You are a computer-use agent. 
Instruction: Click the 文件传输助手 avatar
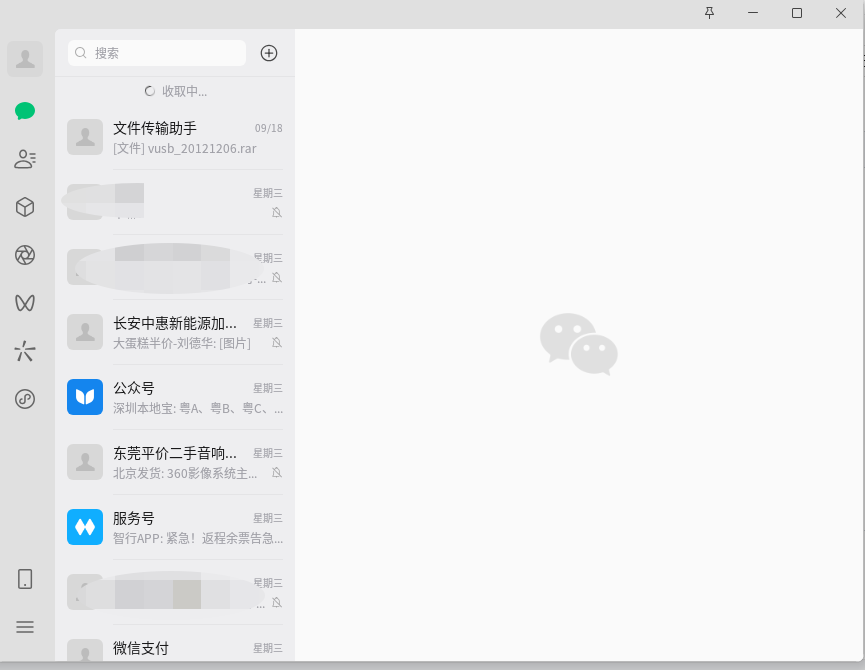85,137
